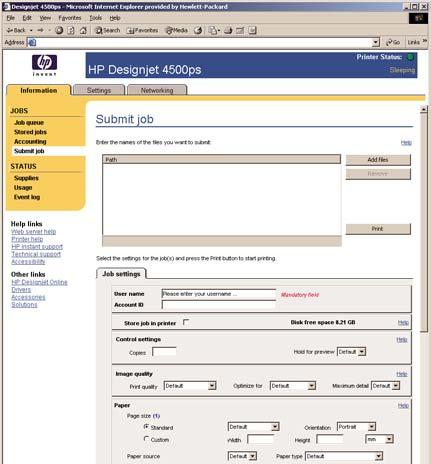Open the Standard page size dropdown
Image resolution: width=431 pixels, height=464 pixels.
pyautogui.click(x=253, y=427)
